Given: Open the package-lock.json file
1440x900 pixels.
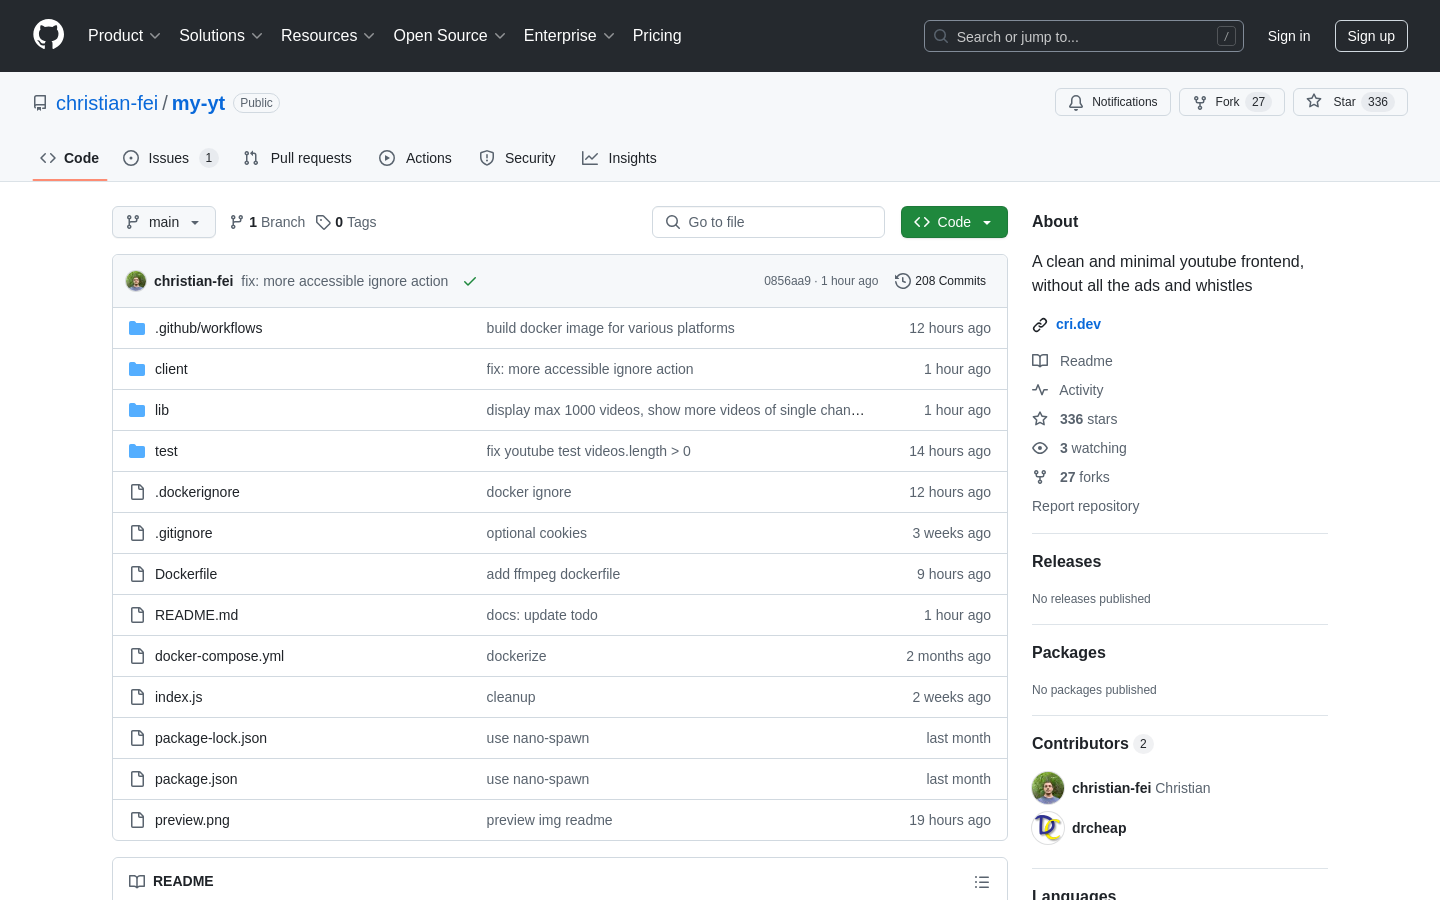Looking at the screenshot, I should pos(211,738).
